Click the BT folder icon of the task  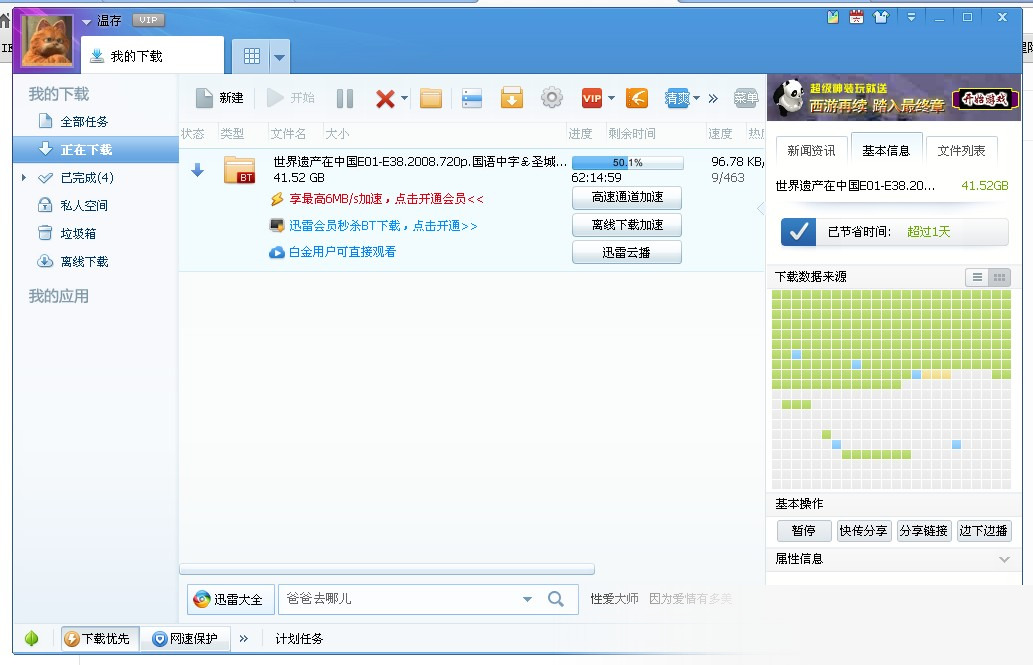(x=239, y=170)
